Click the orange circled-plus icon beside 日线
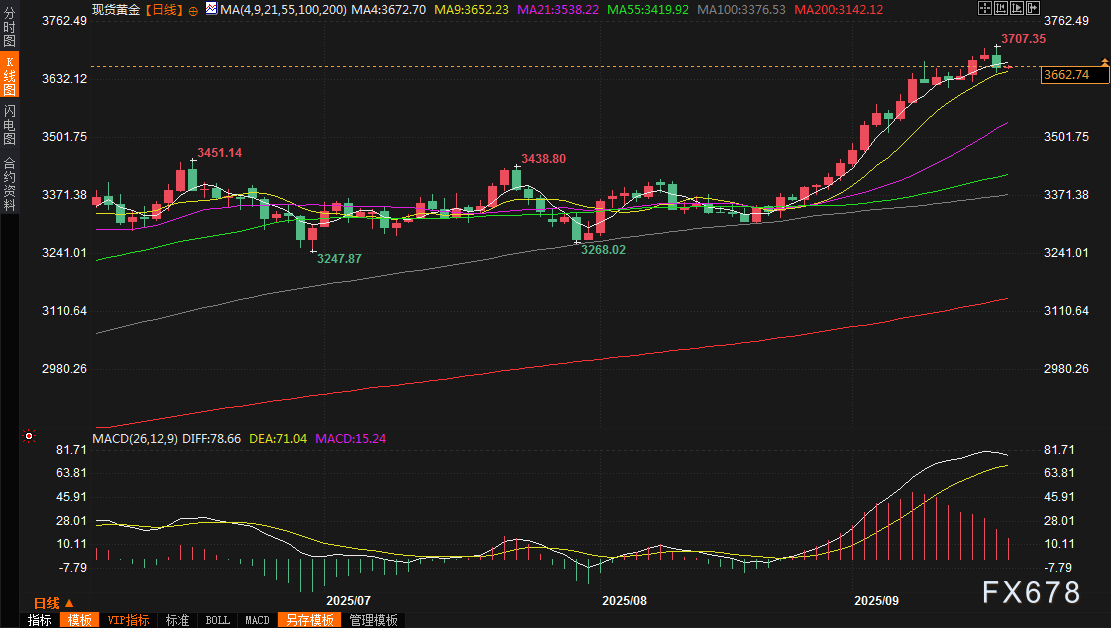This screenshot has width=1111, height=628. (x=193, y=9)
